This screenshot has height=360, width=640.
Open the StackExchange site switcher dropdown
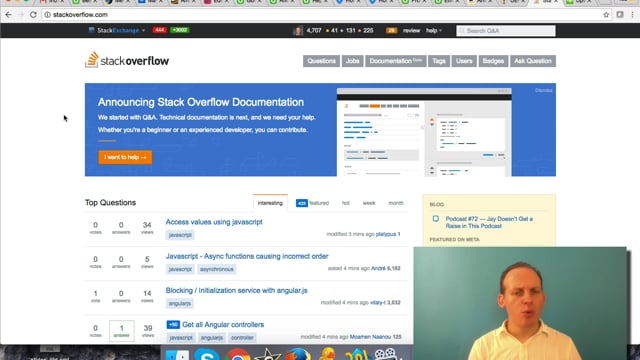click(x=117, y=30)
